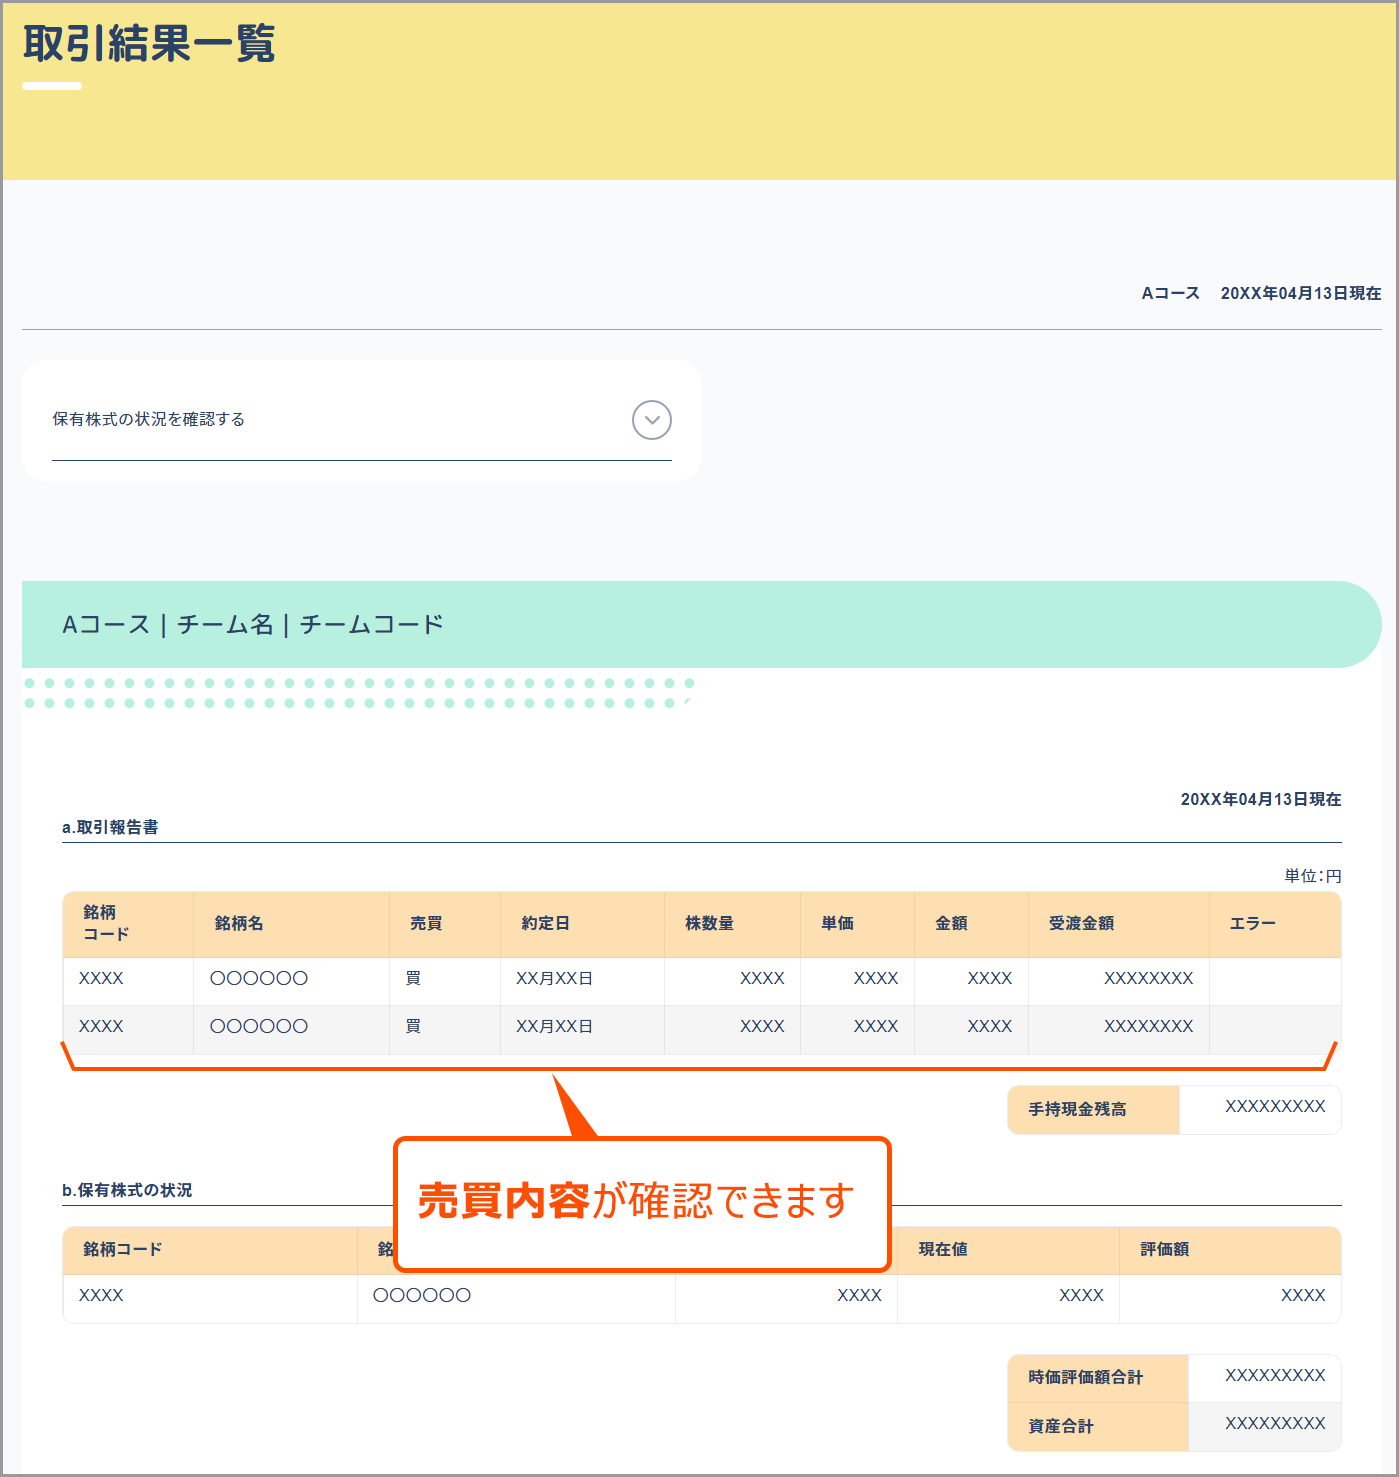Select the 時価評価額合計 label
This screenshot has height=1477, width=1399.
(1086, 1377)
